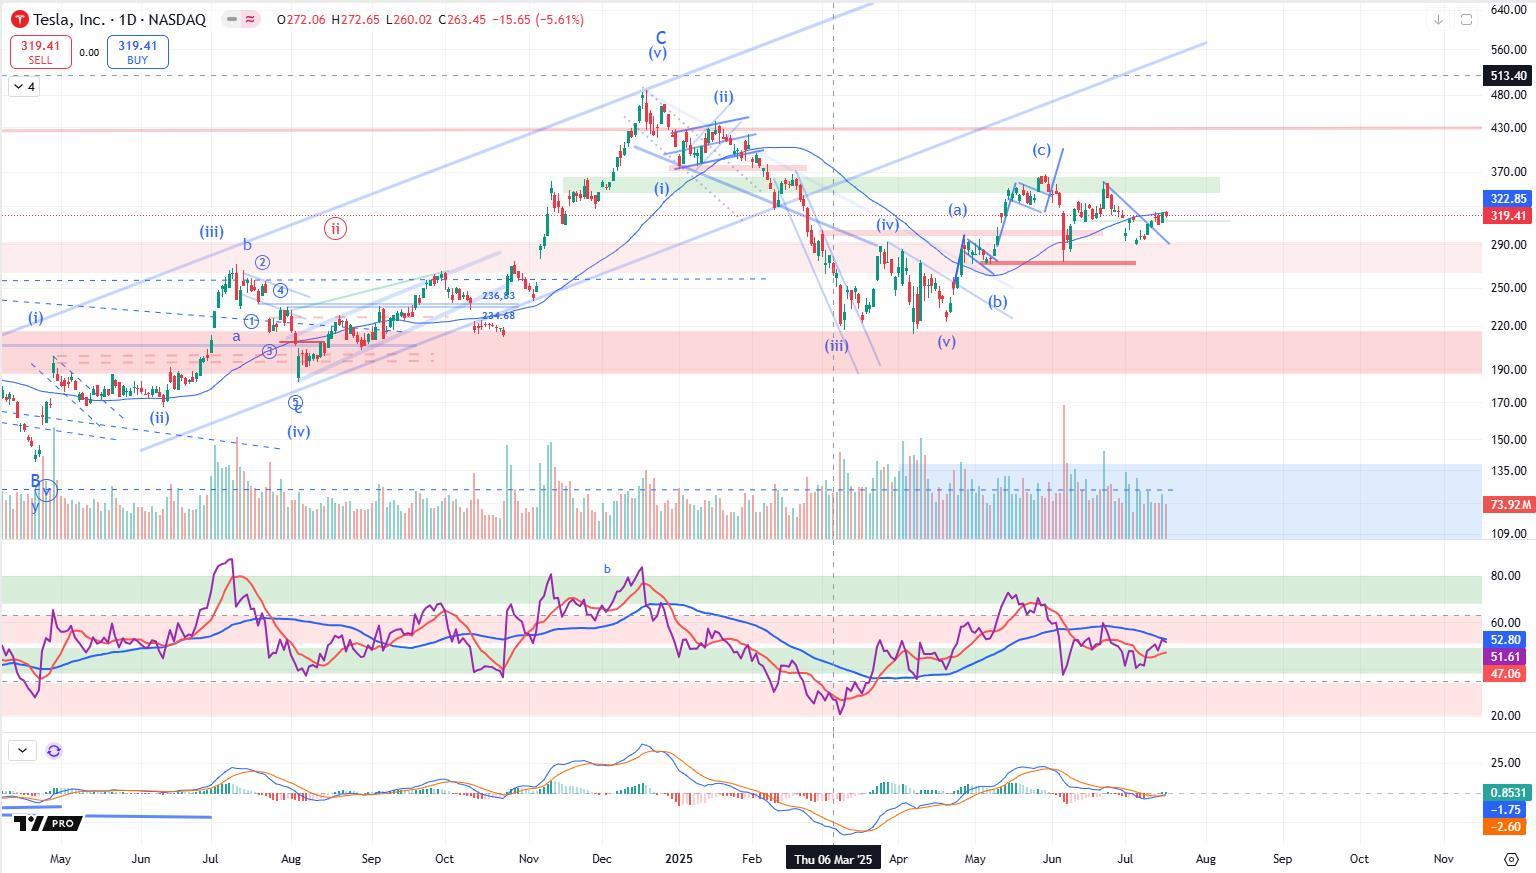Expand the MACD pane legend dropdown arrow
Image resolution: width=1536 pixels, height=873 pixels.
click(23, 750)
